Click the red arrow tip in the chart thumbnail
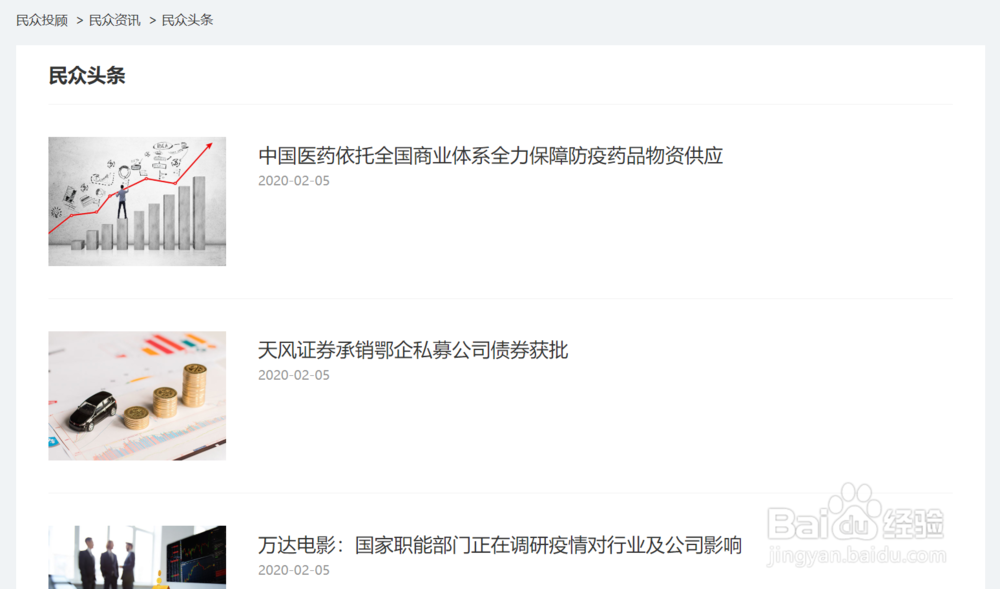 (209, 147)
